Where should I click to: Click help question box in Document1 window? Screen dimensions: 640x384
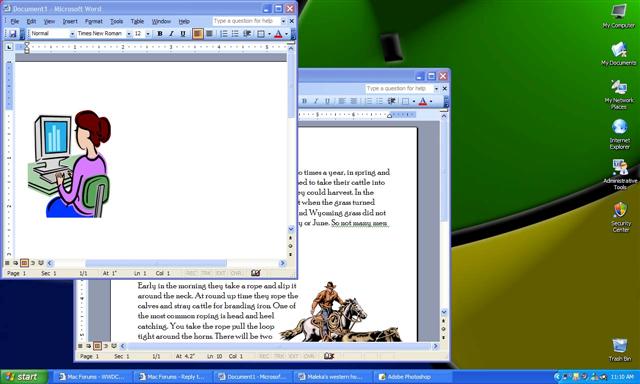coord(246,21)
